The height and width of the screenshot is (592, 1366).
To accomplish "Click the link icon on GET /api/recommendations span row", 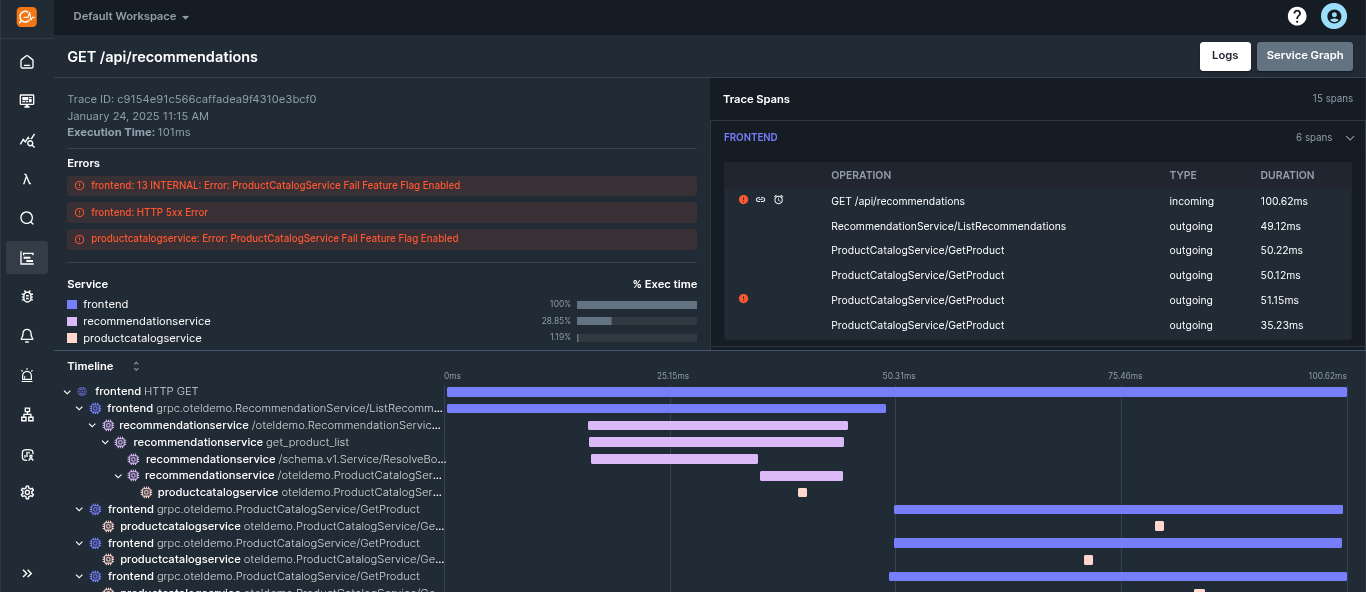I will [x=760, y=200].
